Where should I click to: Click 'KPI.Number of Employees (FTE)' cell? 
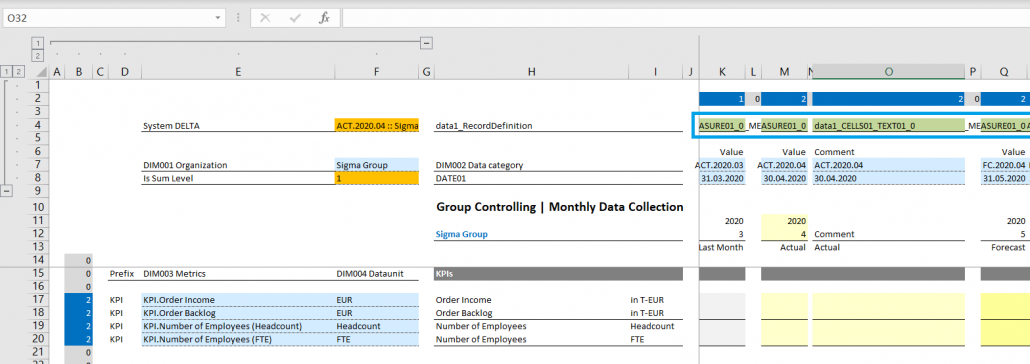pyautogui.click(x=238, y=339)
